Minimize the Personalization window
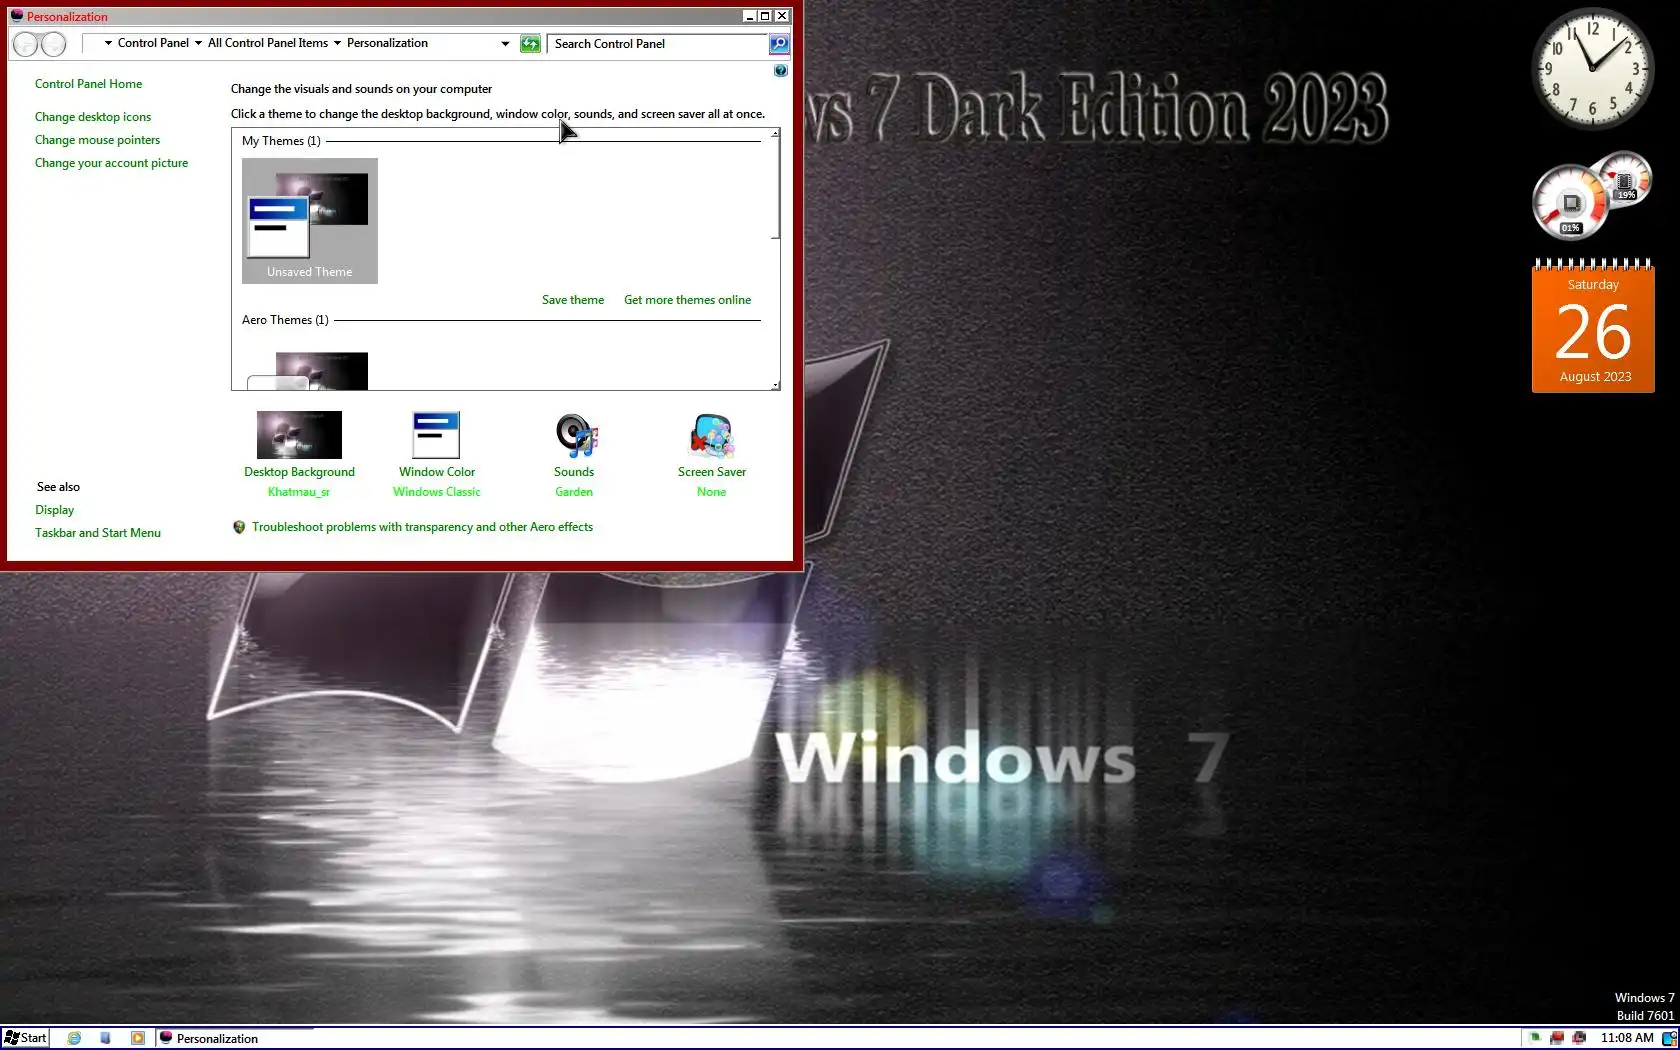The width and height of the screenshot is (1680, 1050). pyautogui.click(x=750, y=16)
